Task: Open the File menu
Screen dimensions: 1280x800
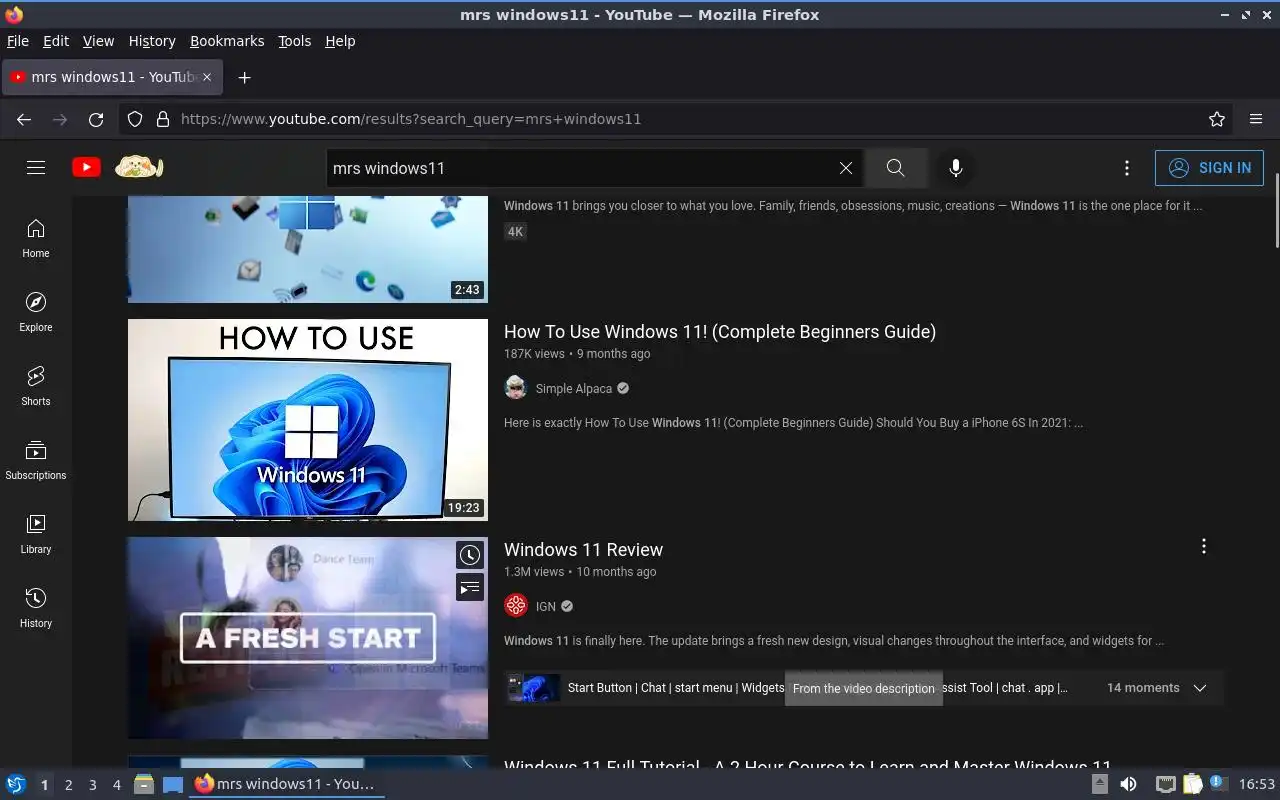Action: (18, 41)
